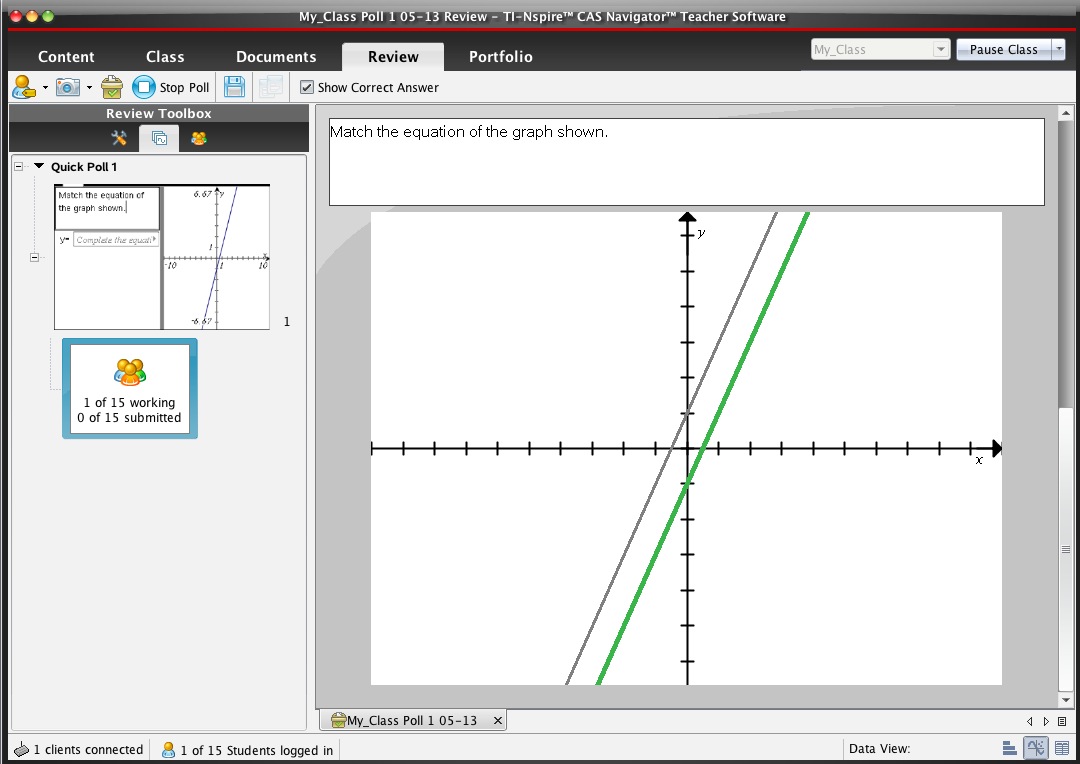Open the screen capture dropdown arrow
This screenshot has width=1080, height=764.
[x=89, y=88]
